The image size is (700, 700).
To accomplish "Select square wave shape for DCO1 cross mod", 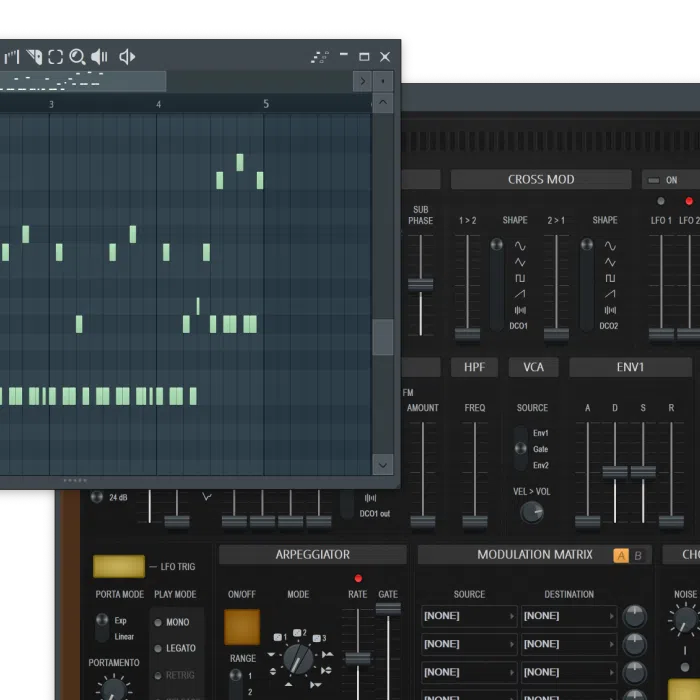I will [x=520, y=278].
